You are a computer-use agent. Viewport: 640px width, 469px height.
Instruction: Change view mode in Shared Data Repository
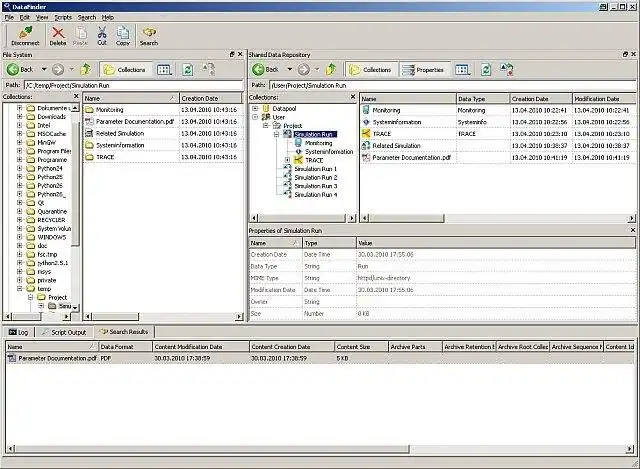tap(462, 70)
